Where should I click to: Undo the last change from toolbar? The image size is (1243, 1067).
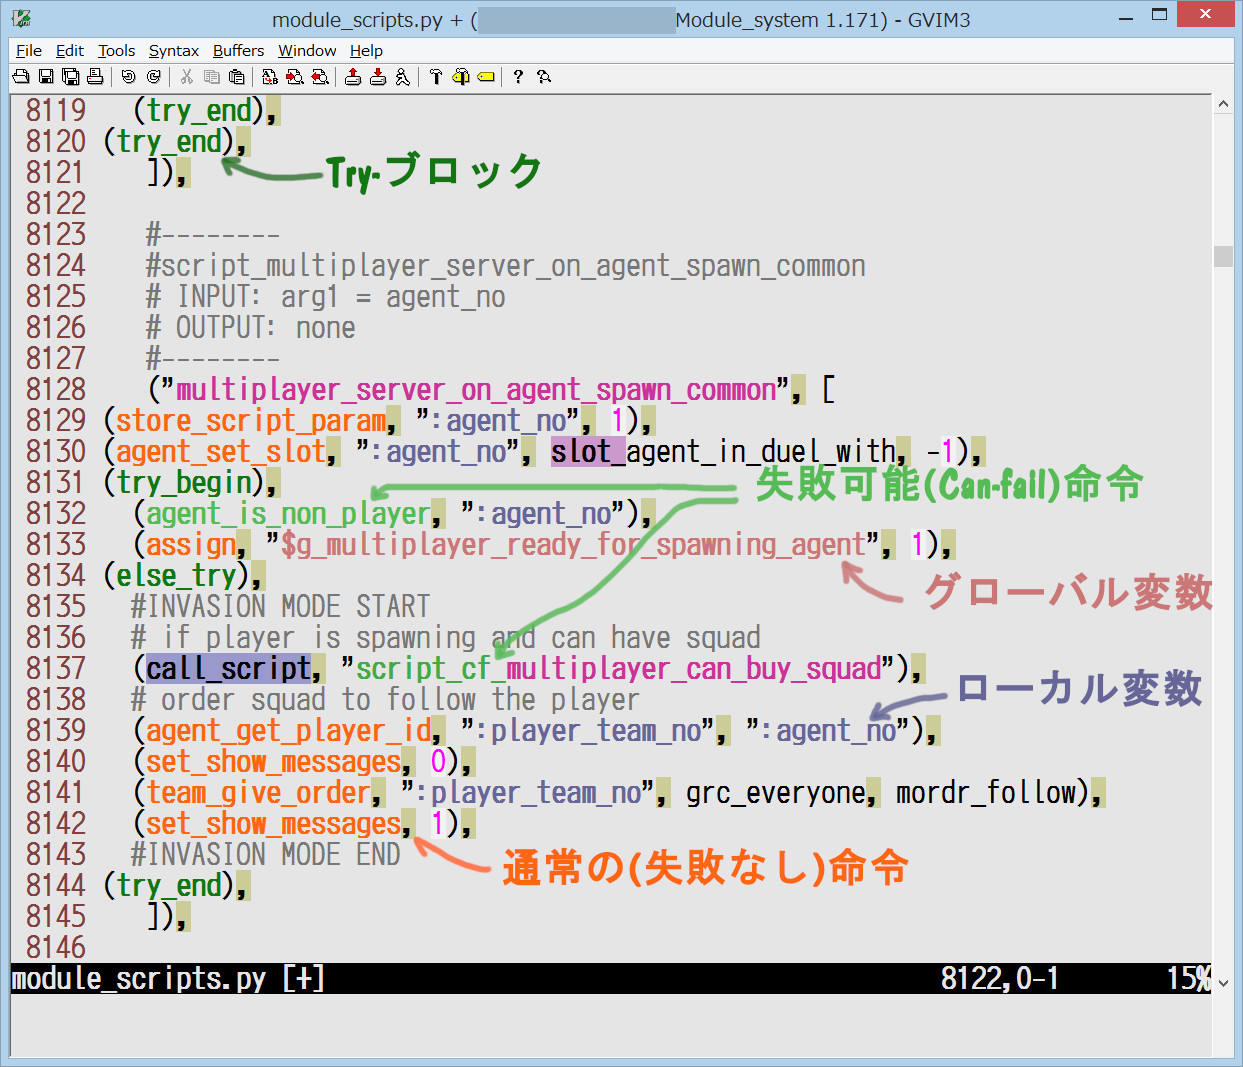[x=128, y=77]
